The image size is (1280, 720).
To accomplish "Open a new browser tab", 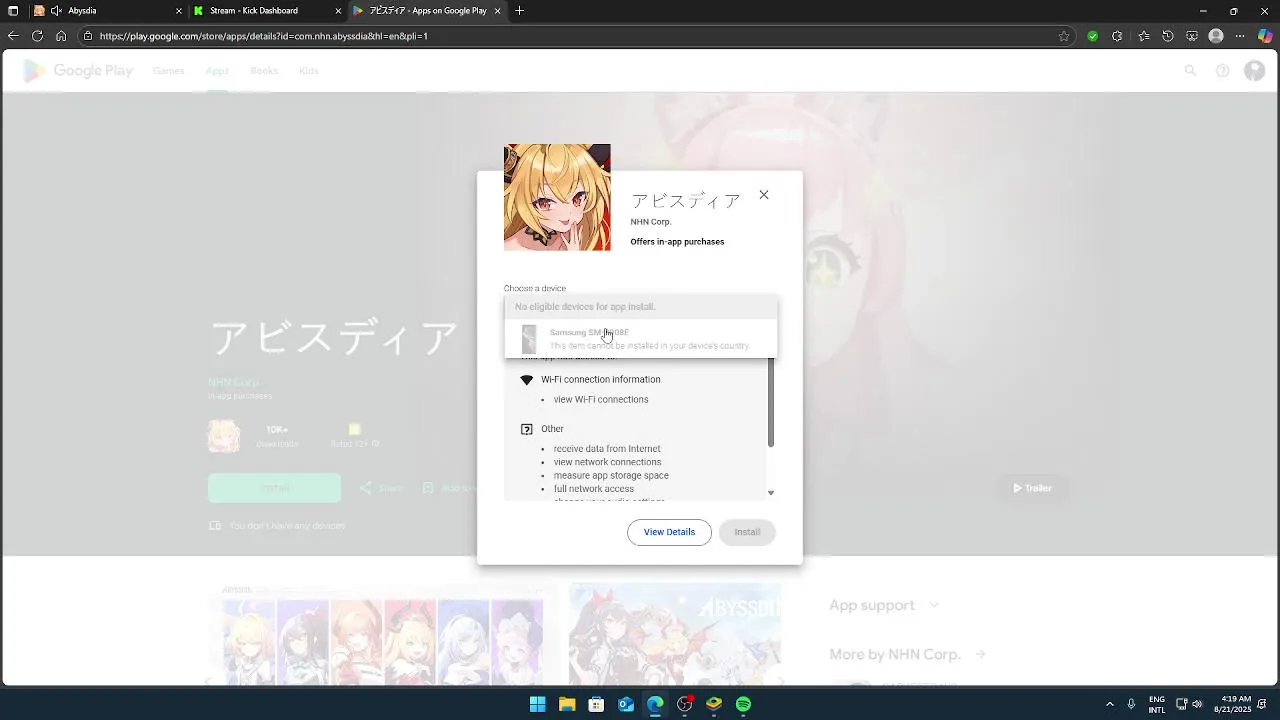I will (519, 11).
